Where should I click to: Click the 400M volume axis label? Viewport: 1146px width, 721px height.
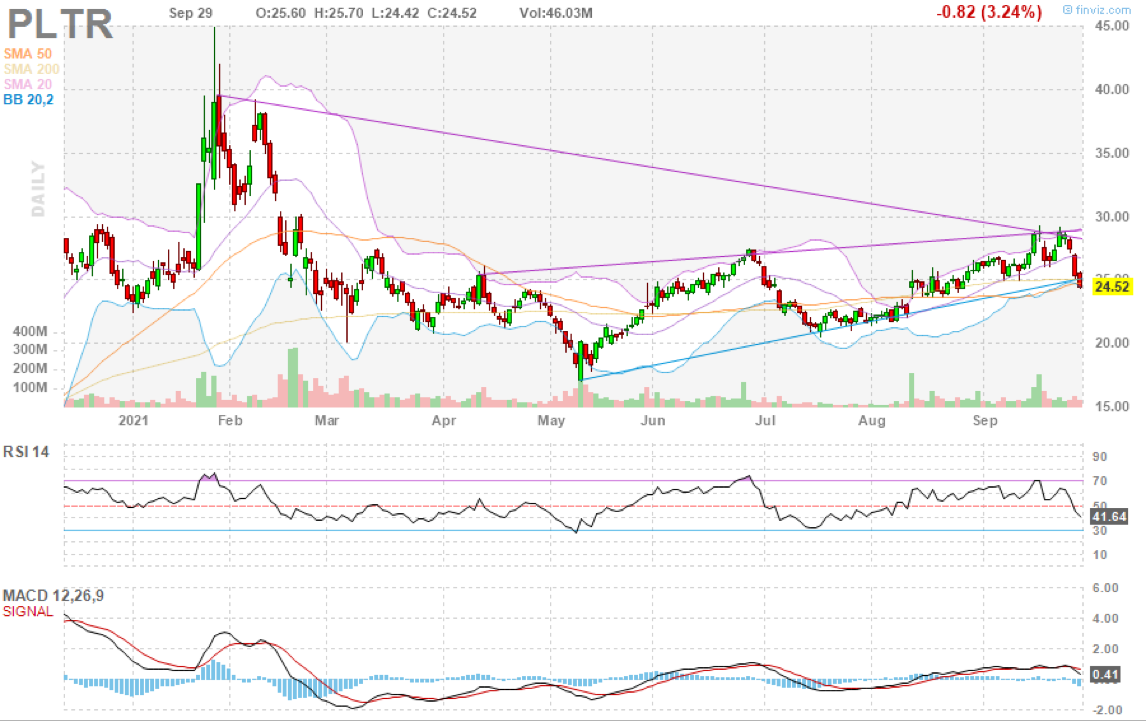(30, 331)
